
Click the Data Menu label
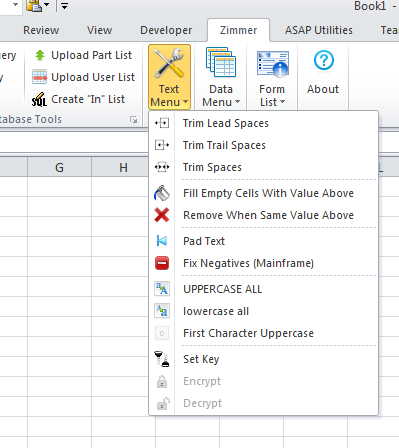pos(220,96)
